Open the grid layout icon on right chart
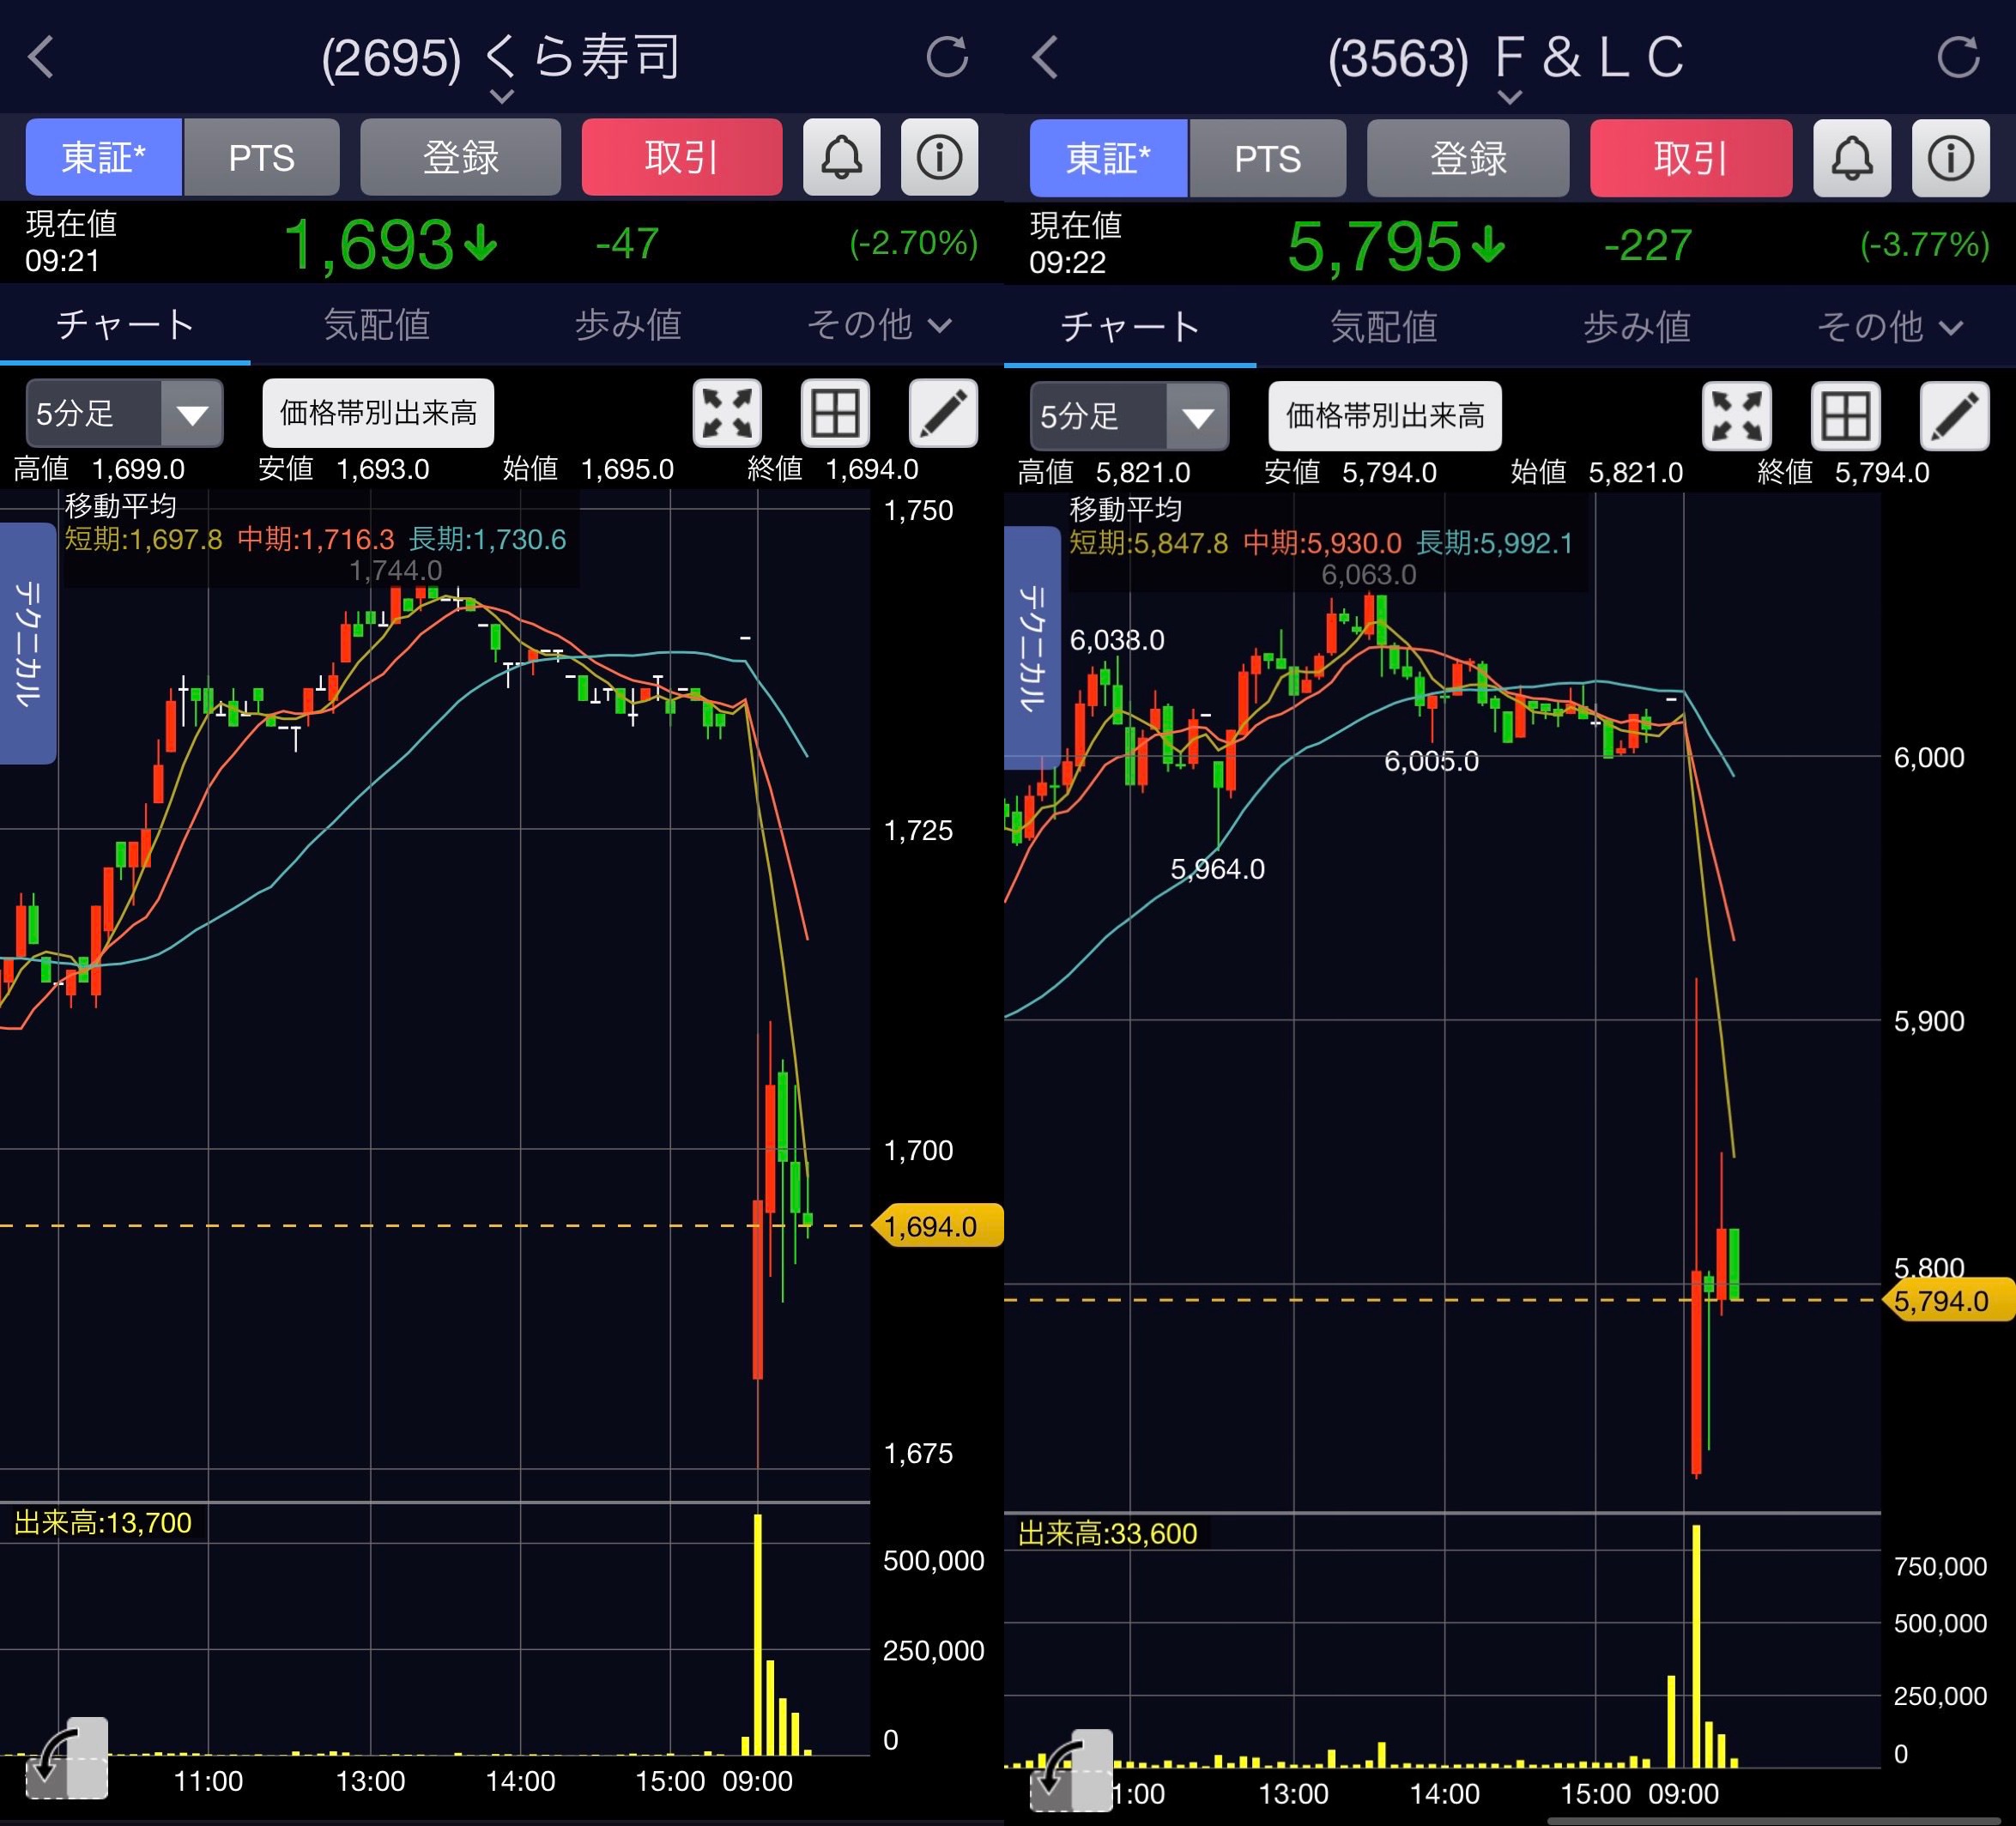The width and height of the screenshot is (2016, 1826). tap(1845, 416)
